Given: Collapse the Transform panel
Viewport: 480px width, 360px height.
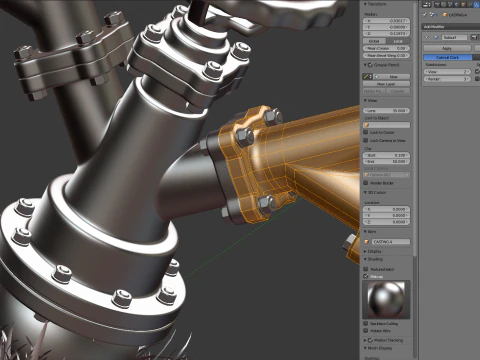Looking at the screenshot, I should coord(365,4).
